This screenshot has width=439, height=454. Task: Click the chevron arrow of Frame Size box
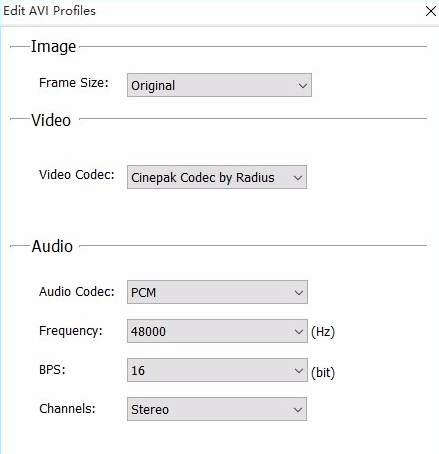click(x=303, y=86)
